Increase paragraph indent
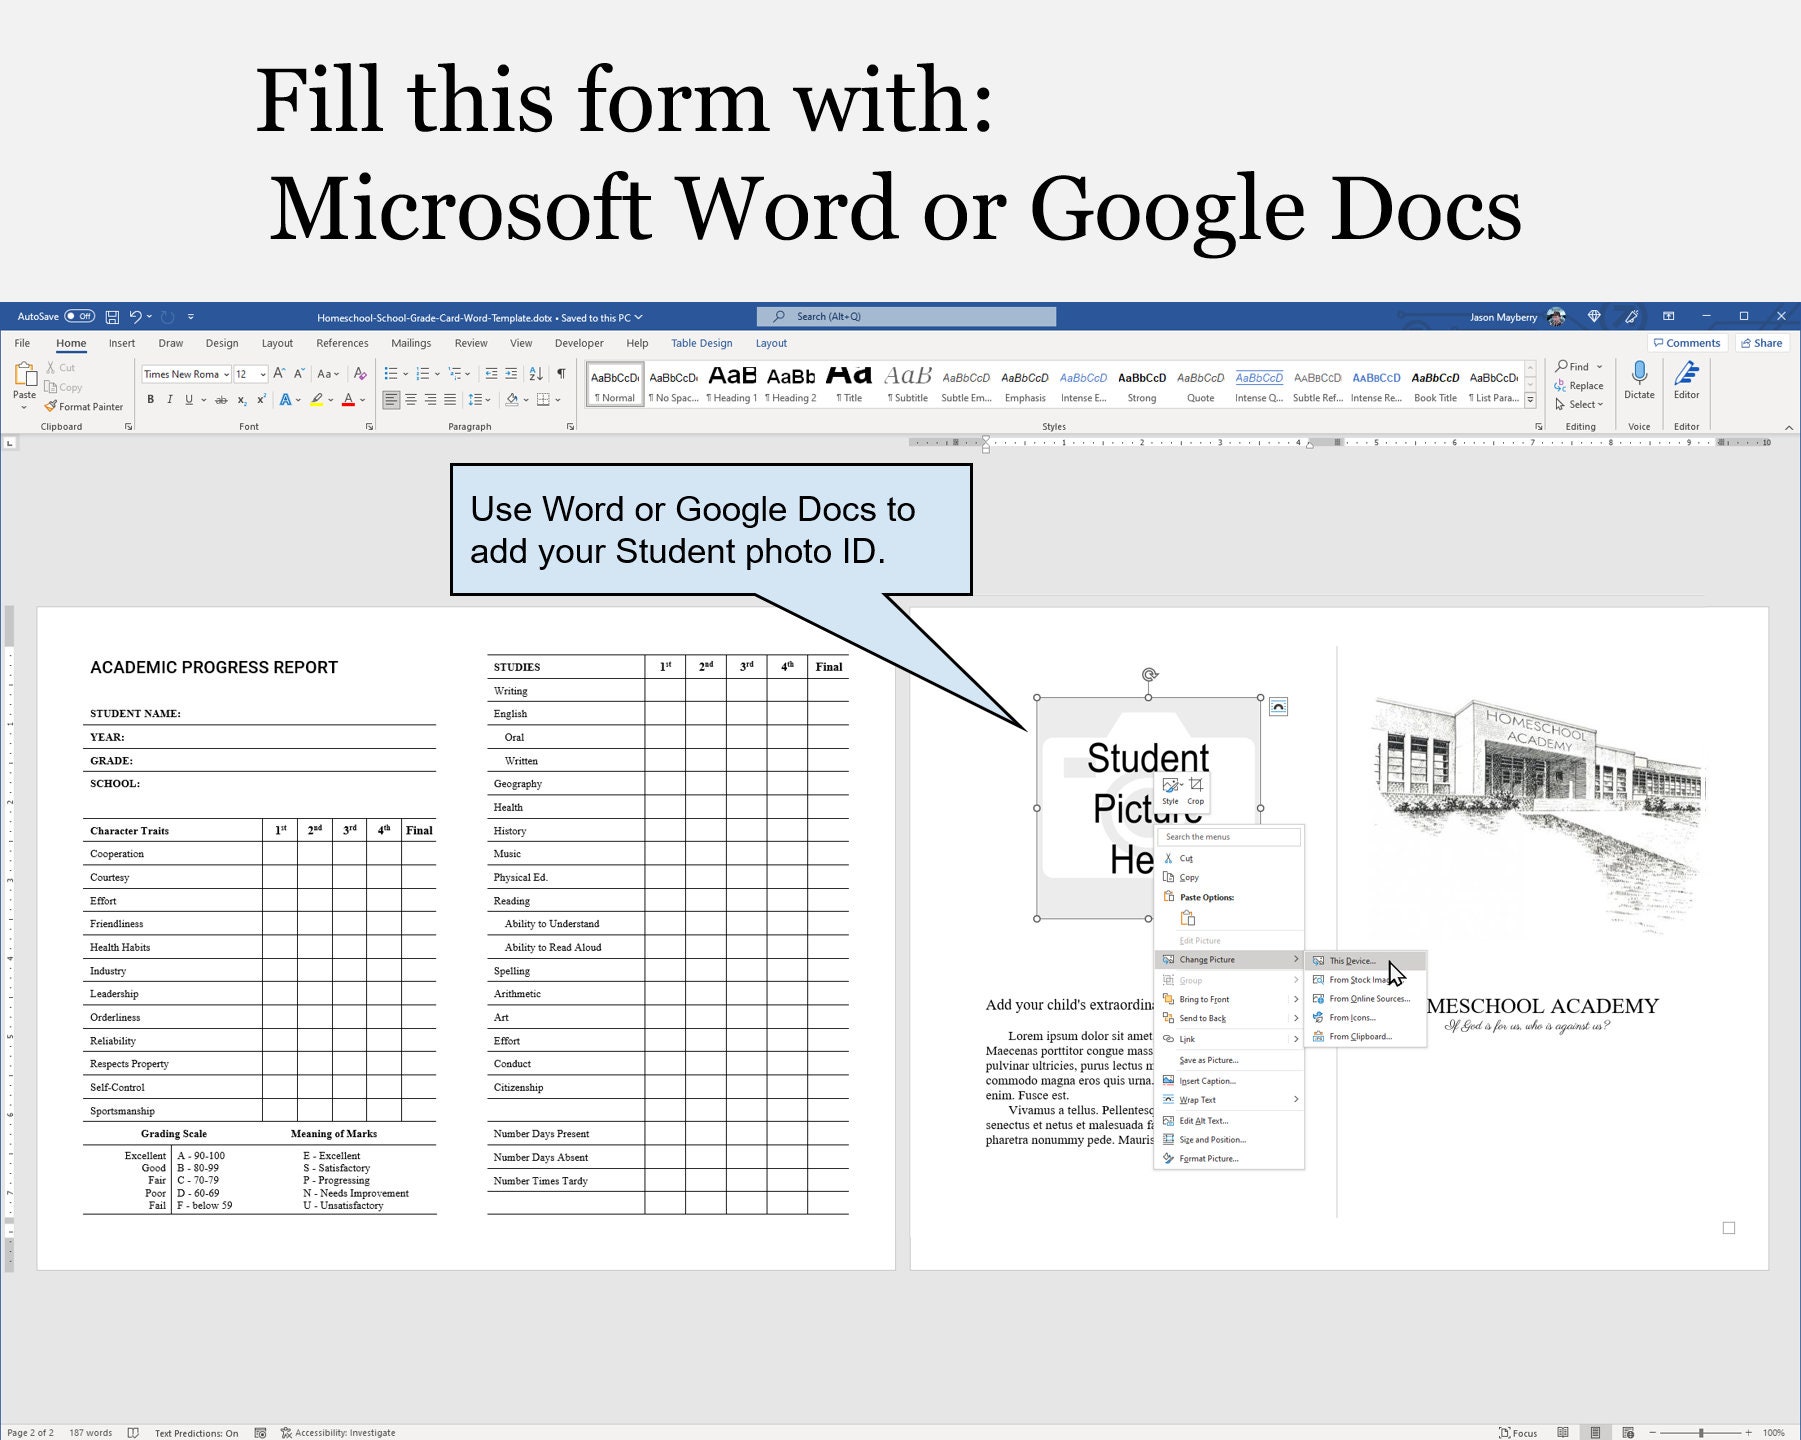 click(x=511, y=374)
